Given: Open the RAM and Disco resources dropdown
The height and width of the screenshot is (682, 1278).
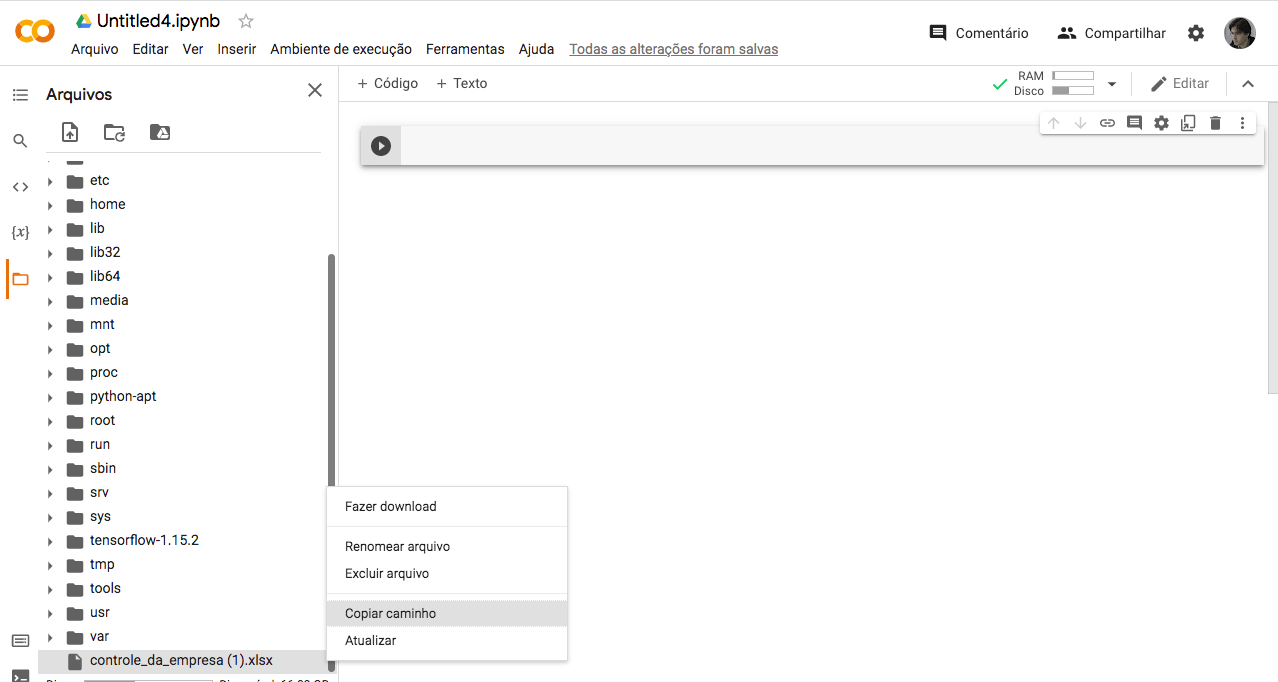Looking at the screenshot, I should pos(1112,83).
